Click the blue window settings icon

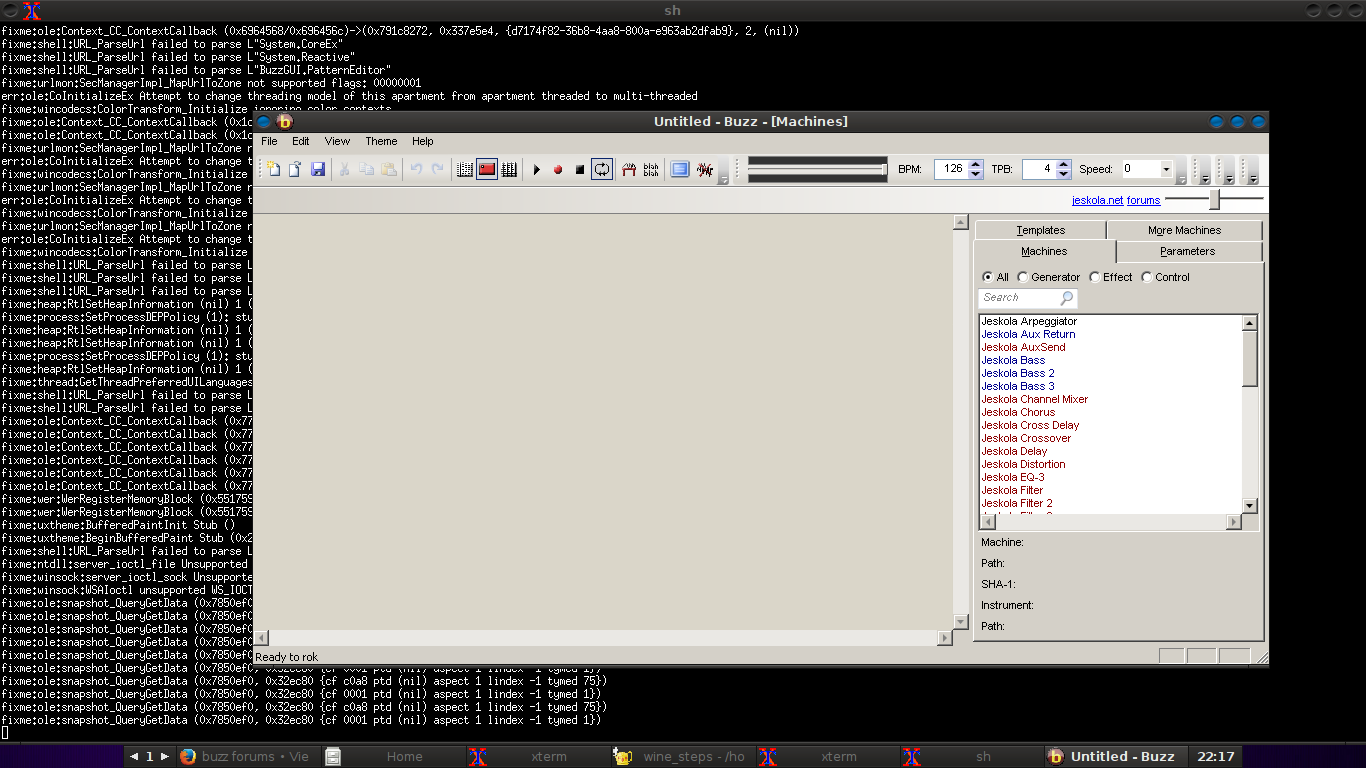pos(680,169)
